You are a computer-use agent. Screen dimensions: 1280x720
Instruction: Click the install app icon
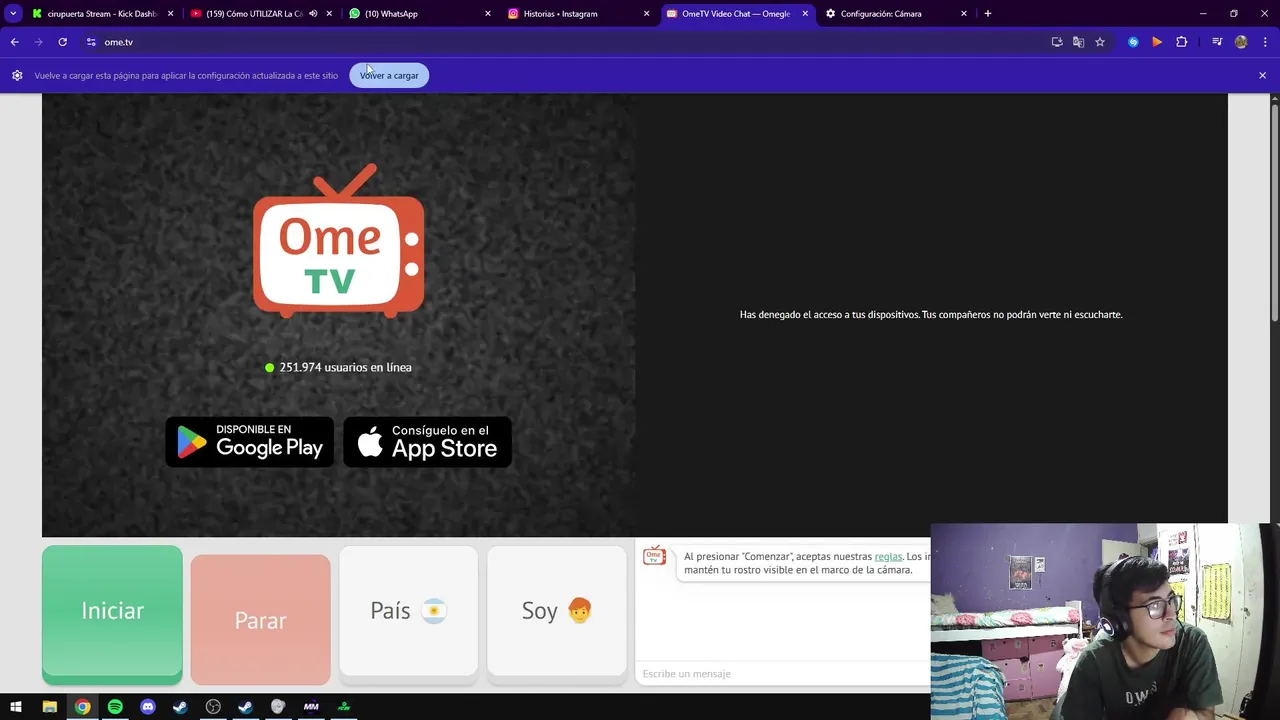(x=1057, y=42)
